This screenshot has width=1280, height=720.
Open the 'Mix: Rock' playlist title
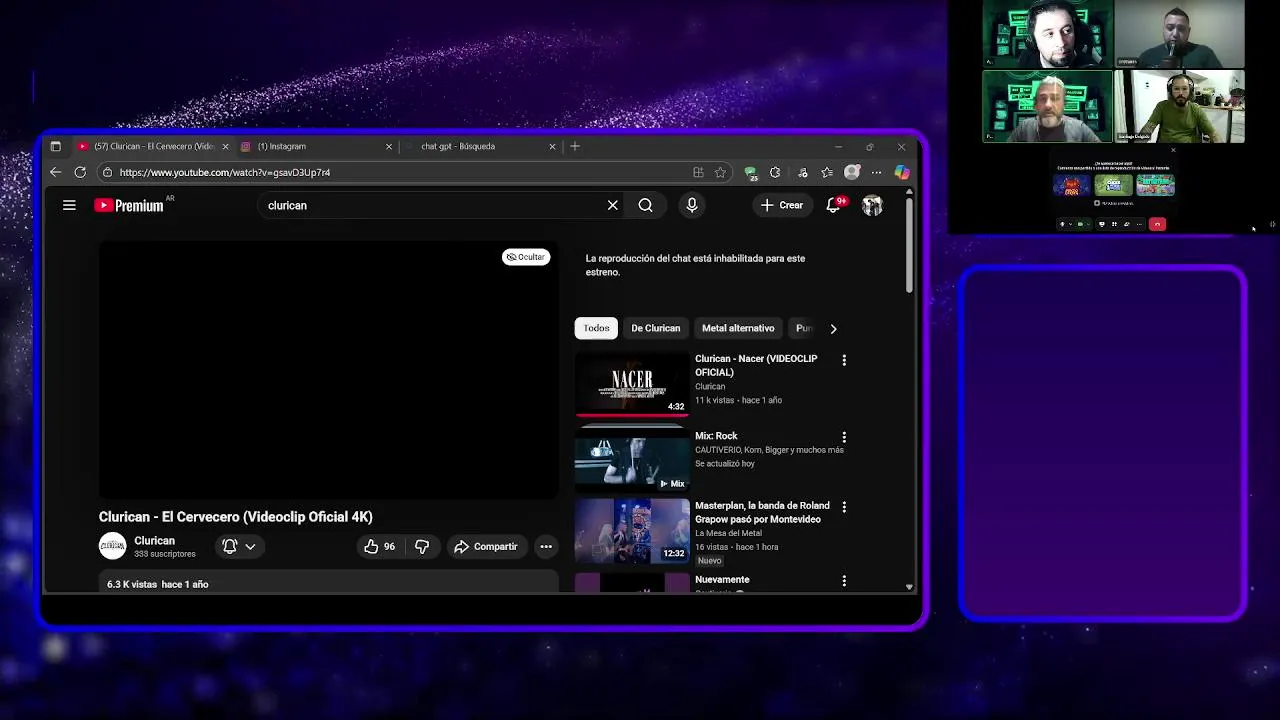coord(716,436)
